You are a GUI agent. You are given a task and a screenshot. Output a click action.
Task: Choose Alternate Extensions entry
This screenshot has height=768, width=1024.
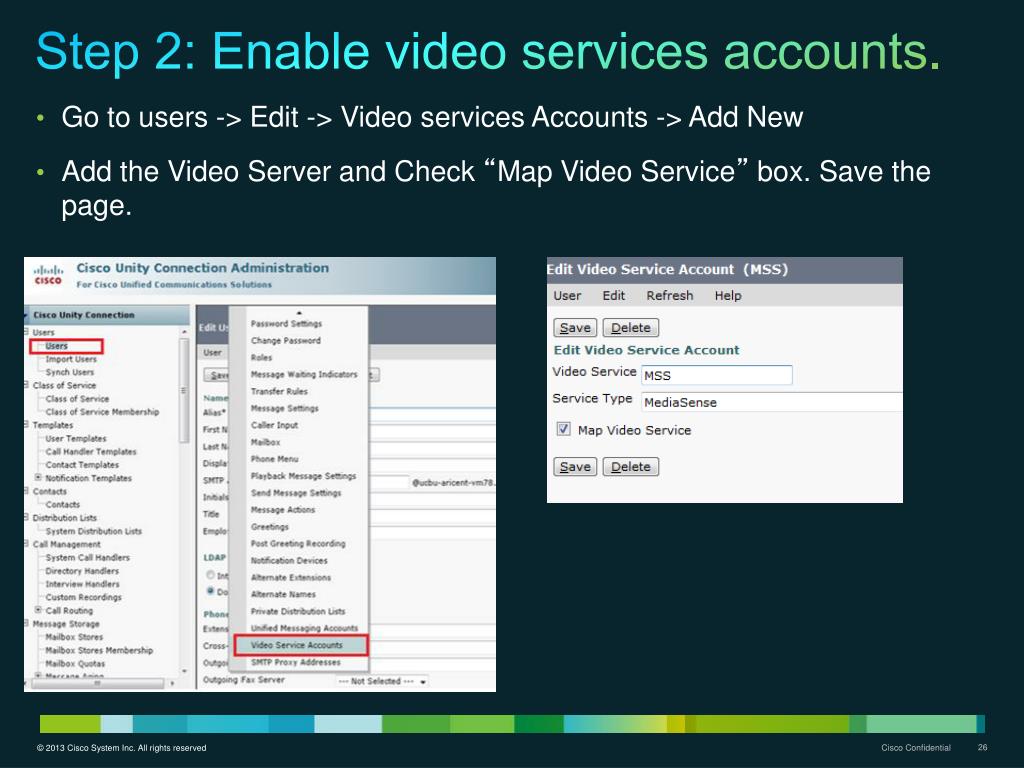pos(291,577)
